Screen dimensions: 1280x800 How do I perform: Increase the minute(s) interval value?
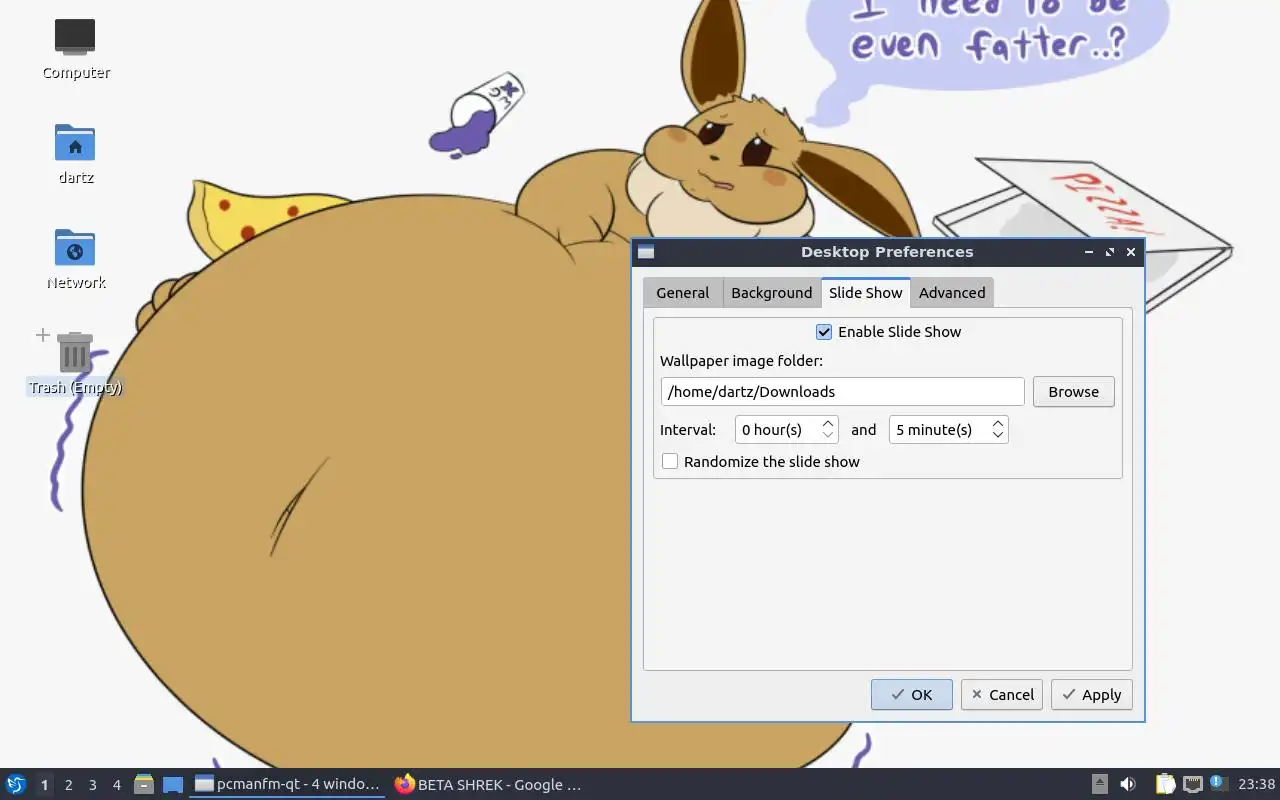tap(998, 424)
